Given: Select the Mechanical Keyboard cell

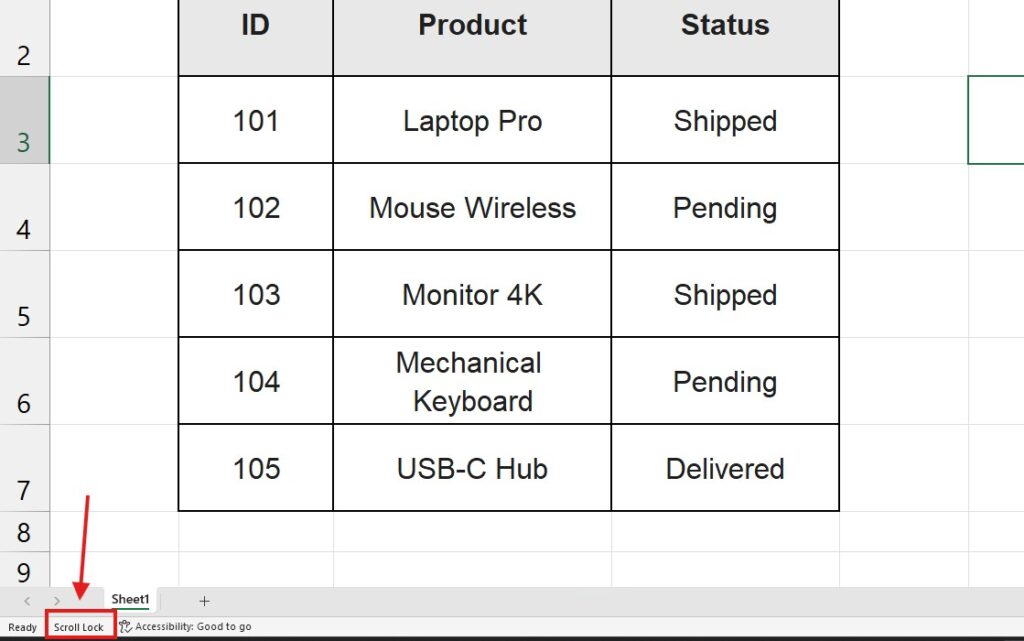Looking at the screenshot, I should pyautogui.click(x=471, y=381).
